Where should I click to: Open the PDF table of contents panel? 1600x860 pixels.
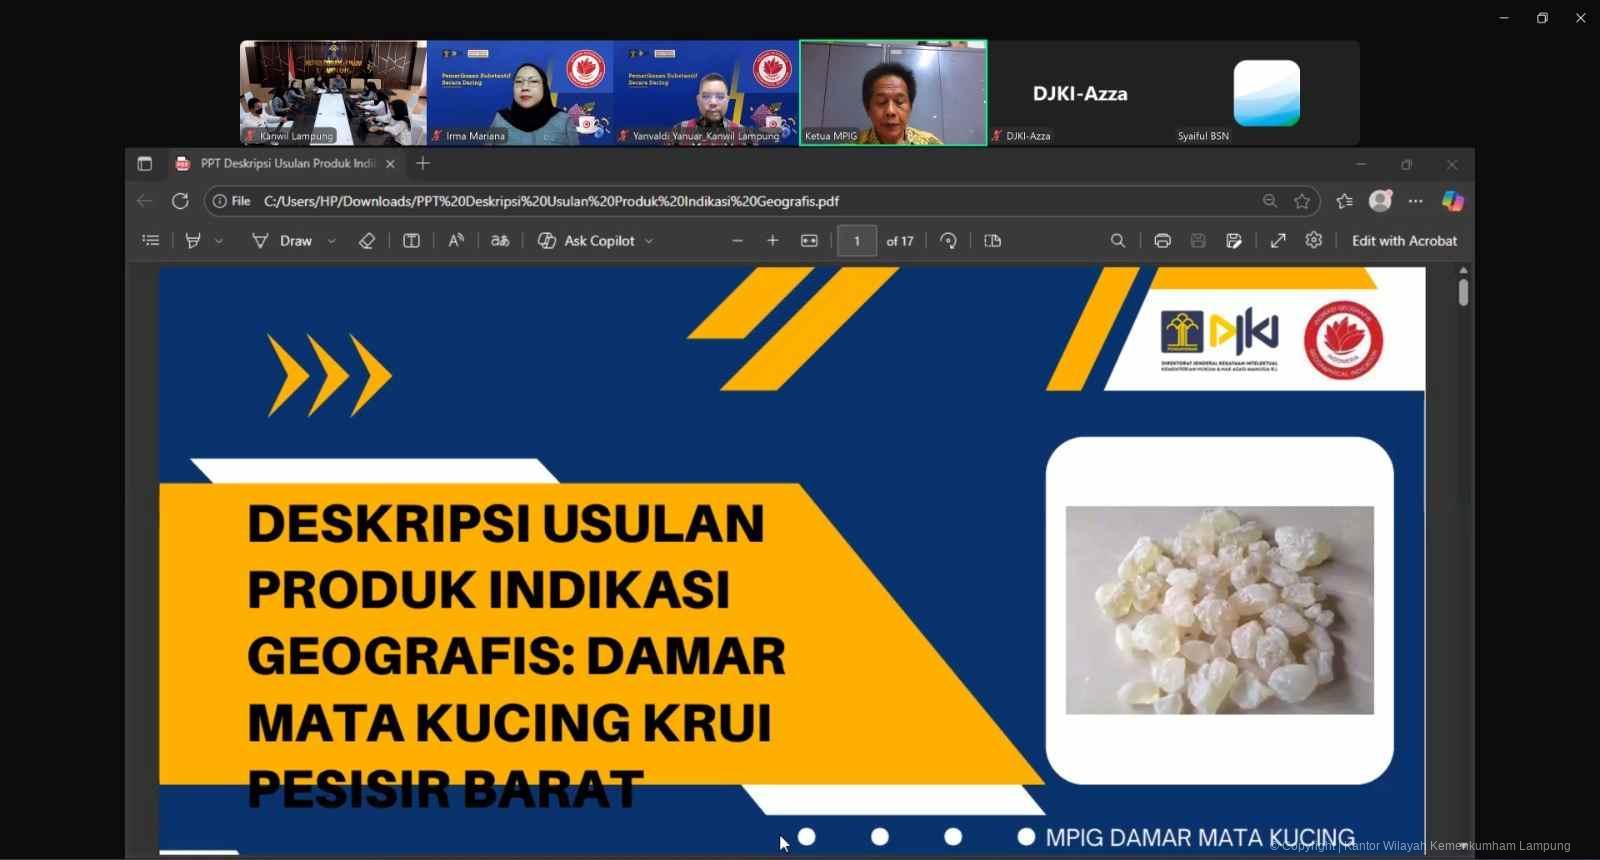[151, 241]
